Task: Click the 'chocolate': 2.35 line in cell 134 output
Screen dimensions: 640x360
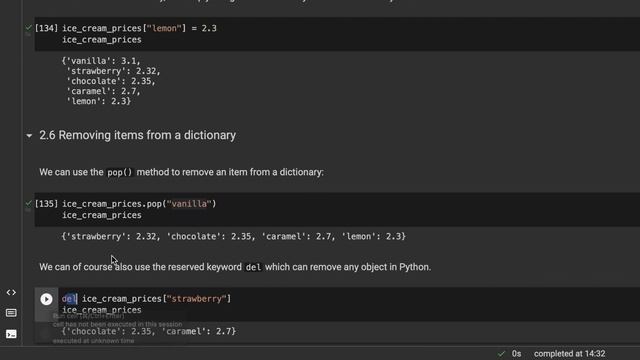Action: (x=111, y=81)
